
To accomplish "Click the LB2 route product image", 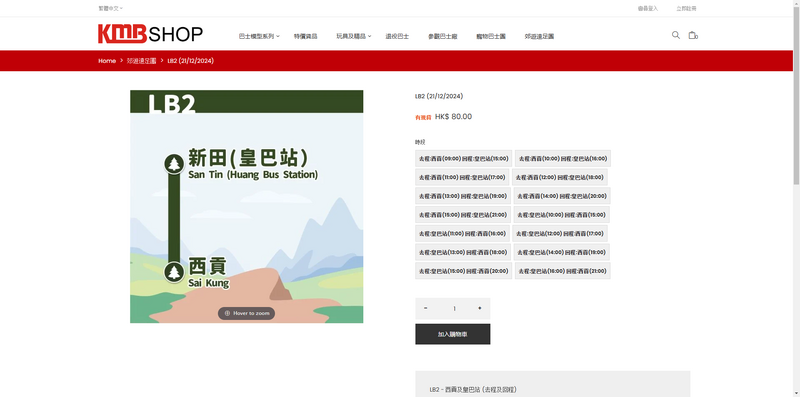I will click(246, 207).
